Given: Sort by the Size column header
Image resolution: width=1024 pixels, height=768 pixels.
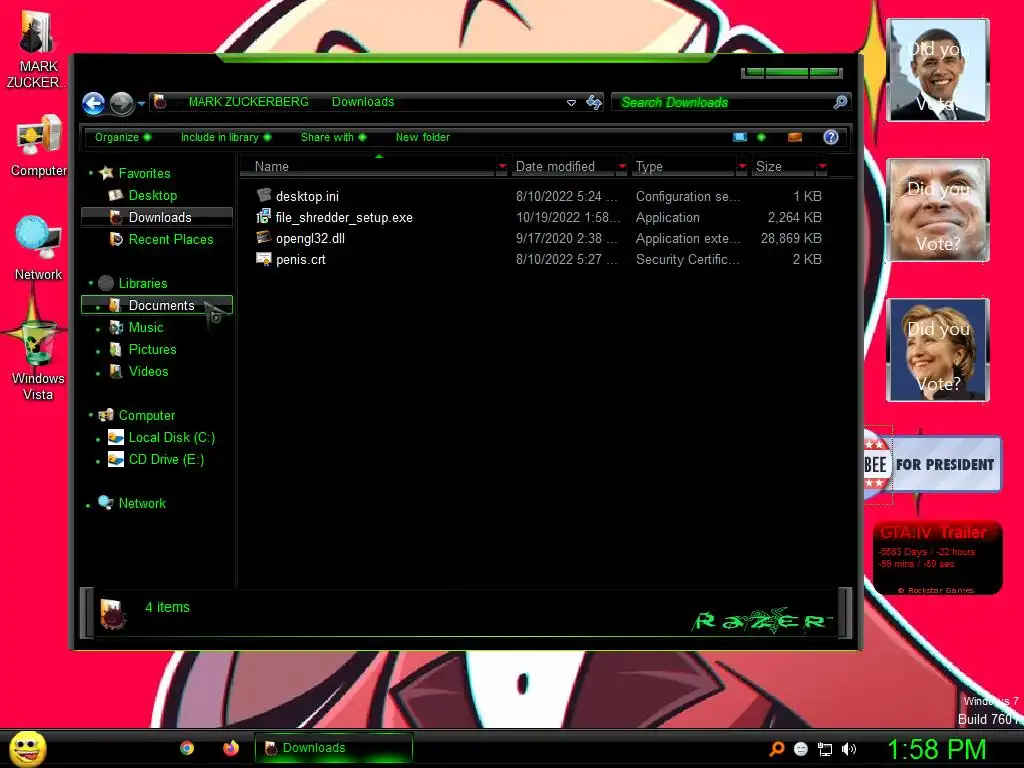Looking at the screenshot, I should pos(782,167).
